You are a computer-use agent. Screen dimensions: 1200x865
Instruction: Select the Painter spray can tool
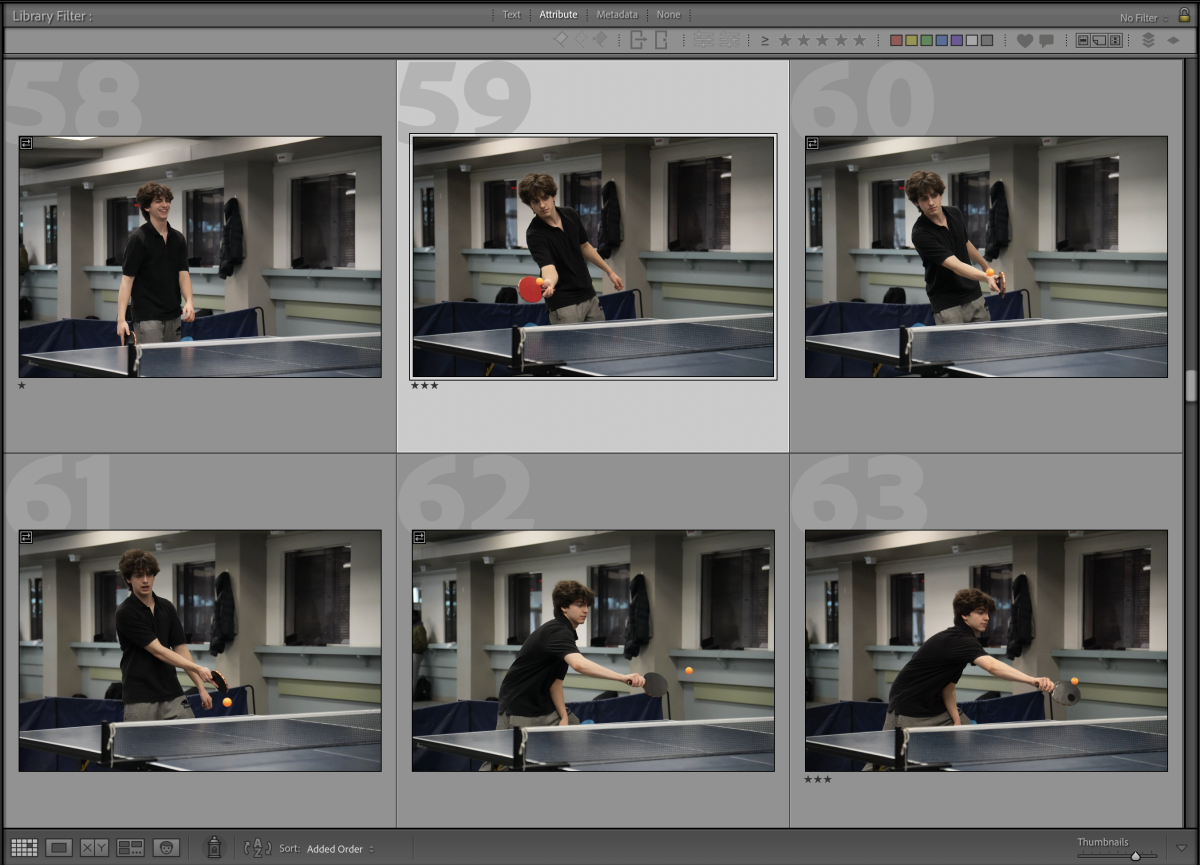tap(213, 847)
